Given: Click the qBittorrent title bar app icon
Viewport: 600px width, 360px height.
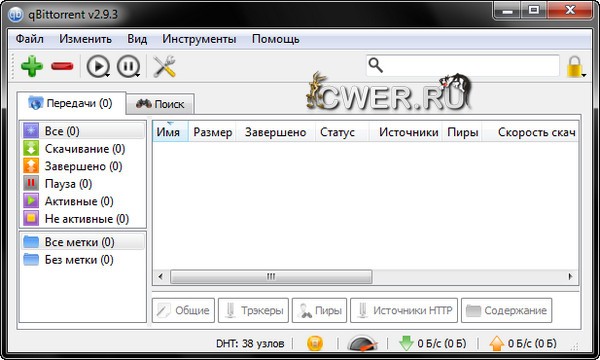Looking at the screenshot, I should tap(16, 15).
